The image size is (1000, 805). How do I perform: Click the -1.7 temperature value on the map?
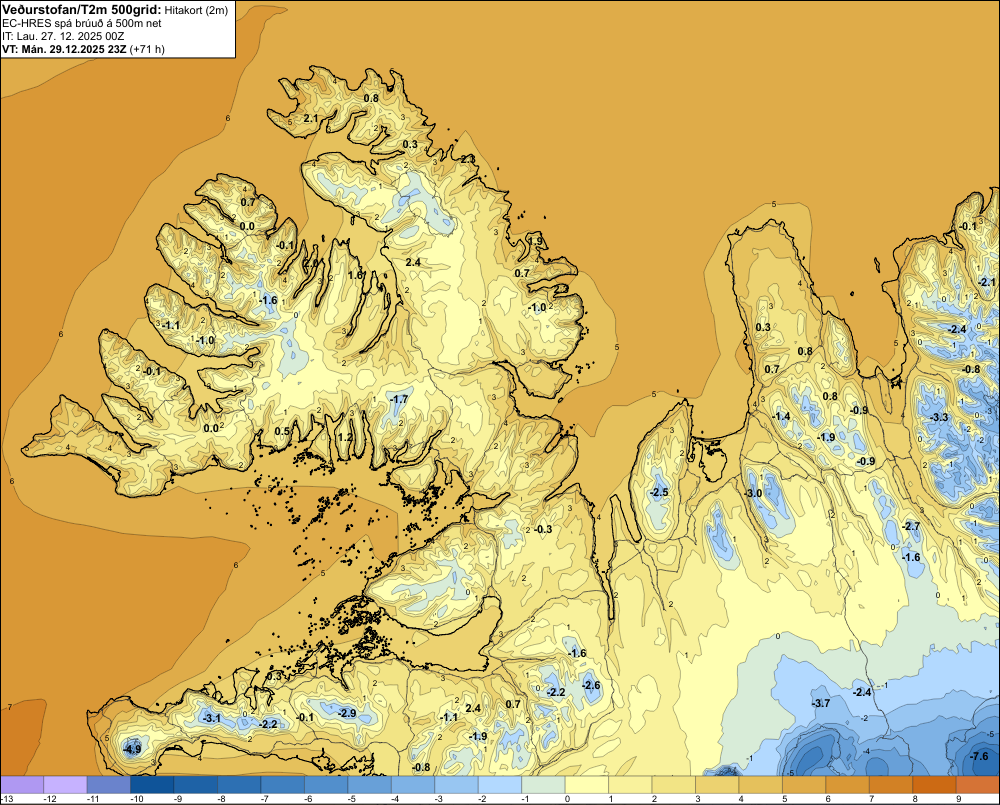click(399, 399)
